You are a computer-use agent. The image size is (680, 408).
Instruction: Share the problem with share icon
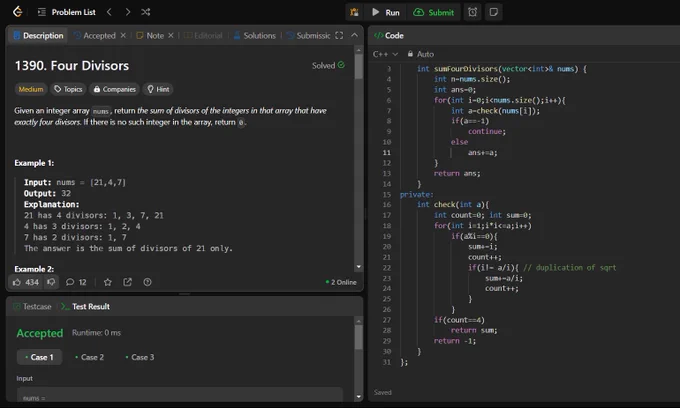tap(128, 282)
